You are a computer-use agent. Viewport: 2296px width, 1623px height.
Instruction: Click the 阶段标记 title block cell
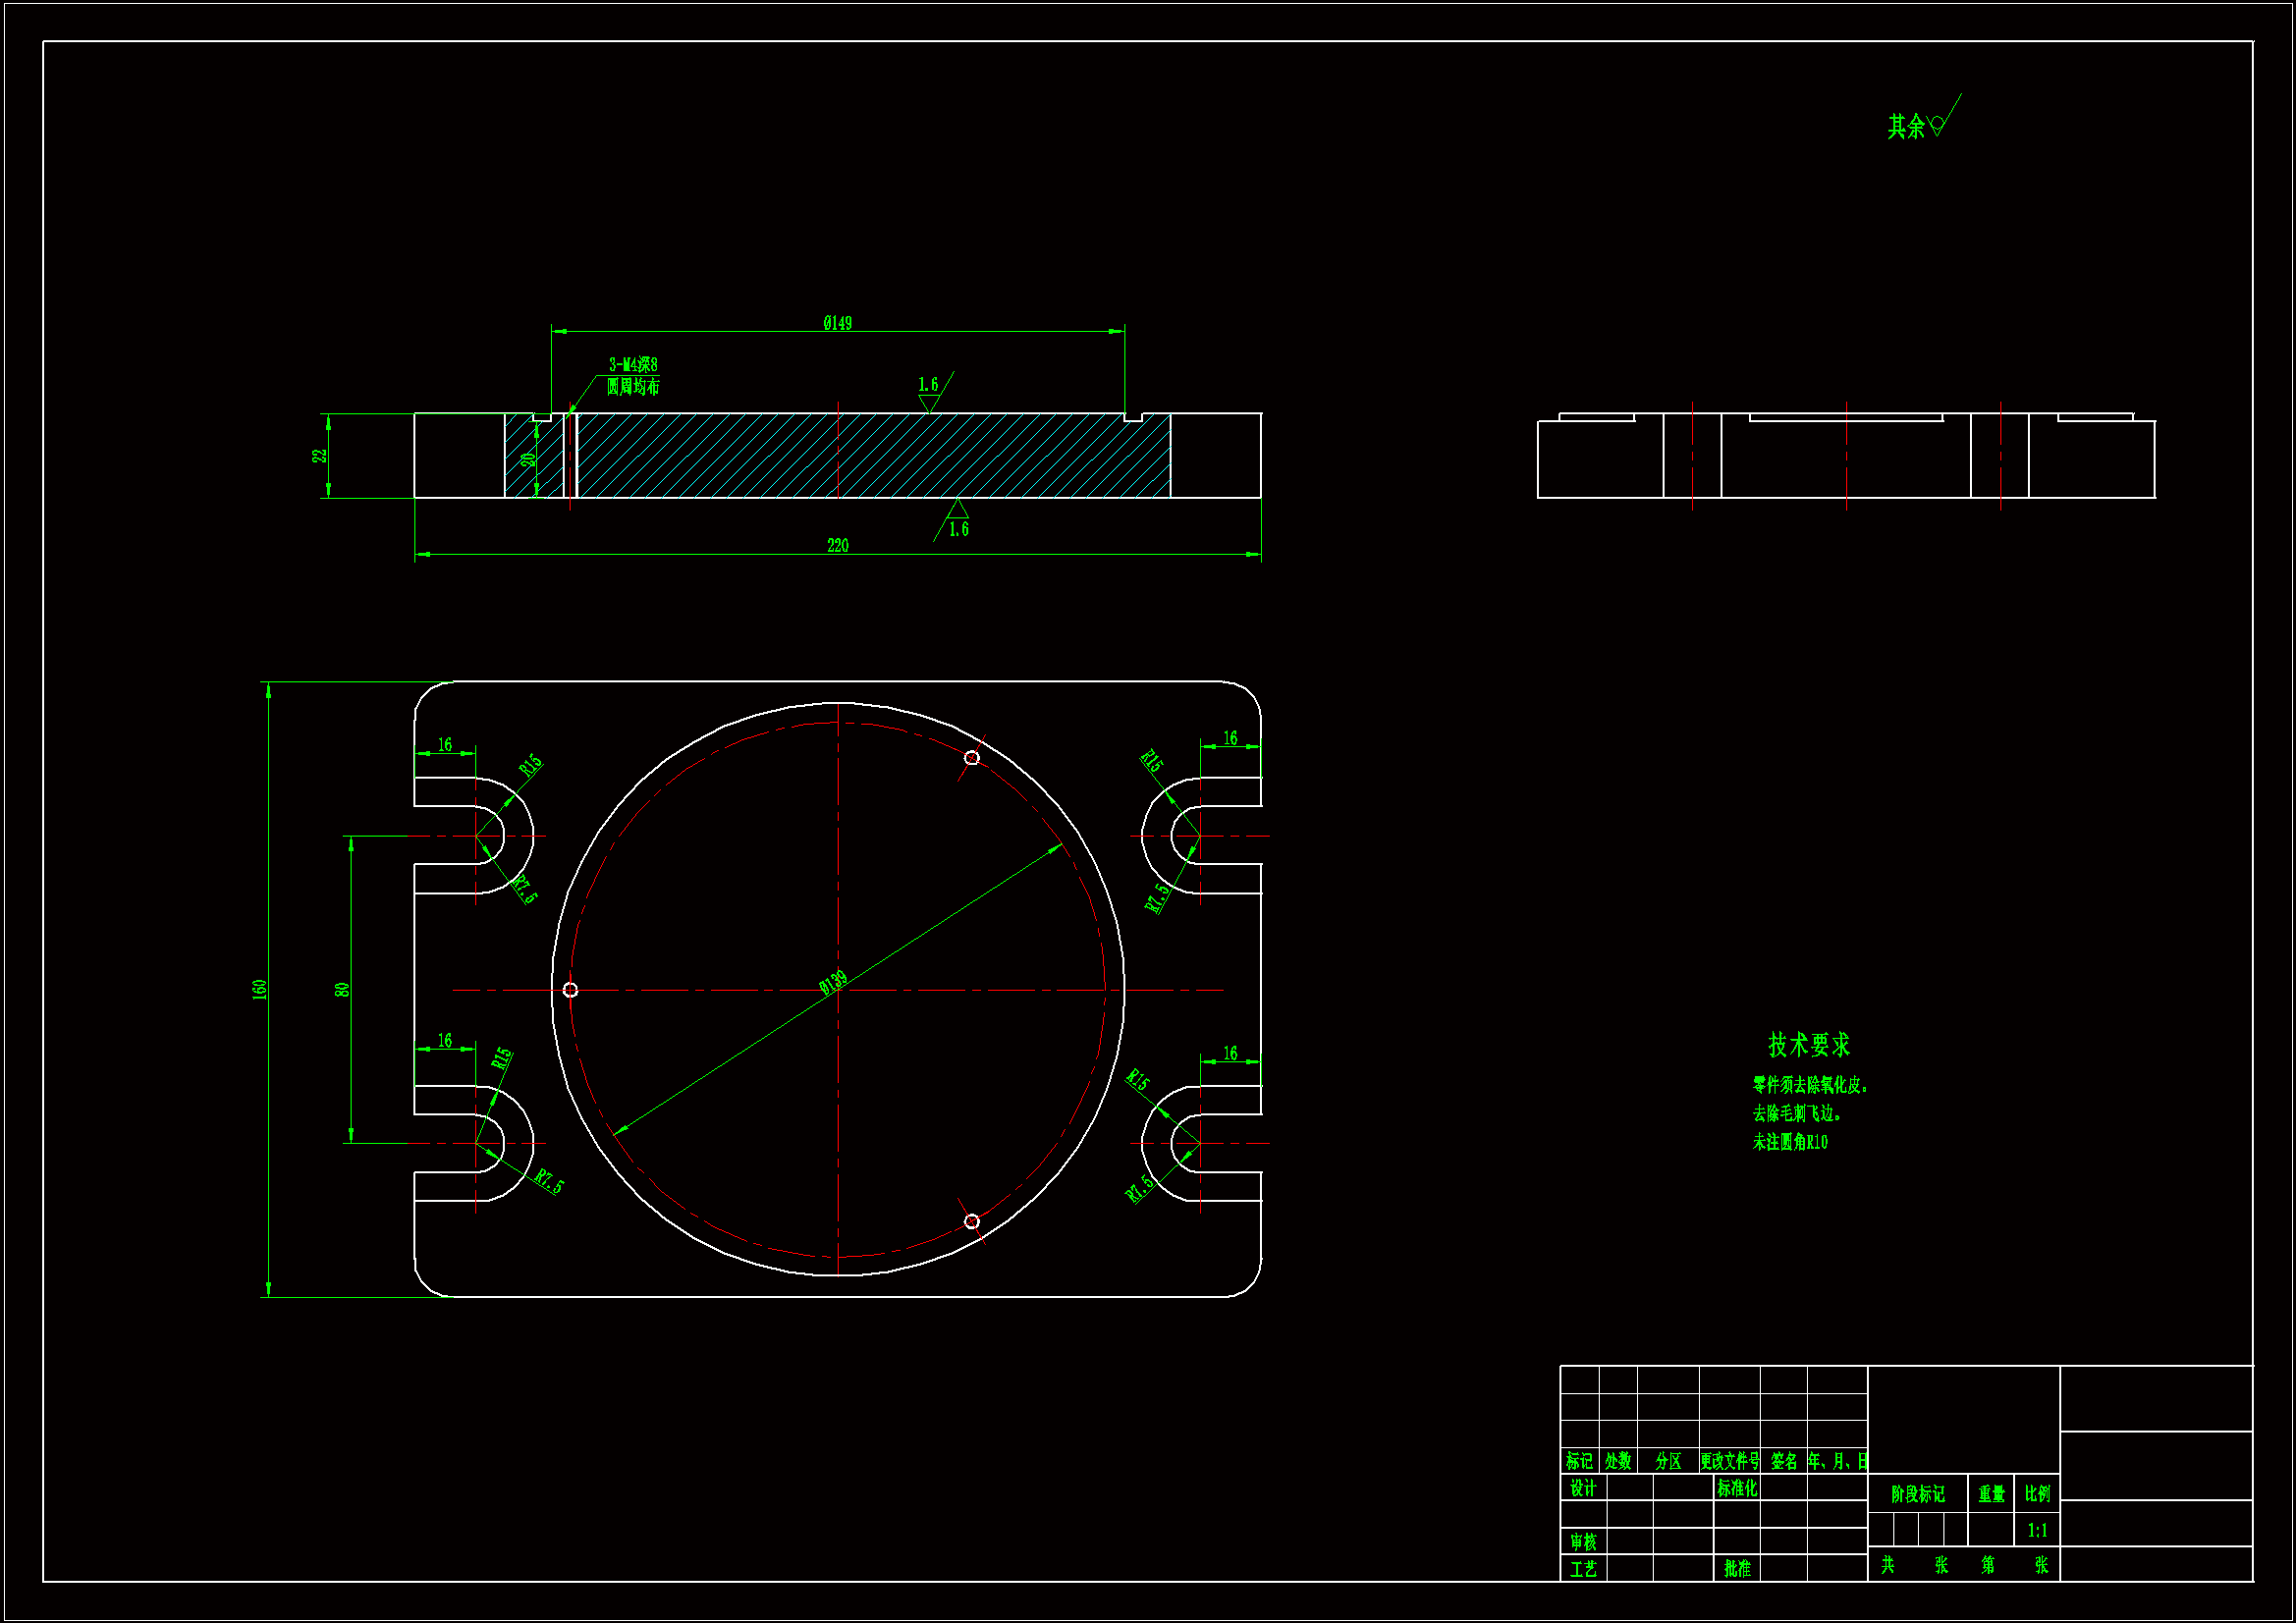[x=1917, y=1494]
